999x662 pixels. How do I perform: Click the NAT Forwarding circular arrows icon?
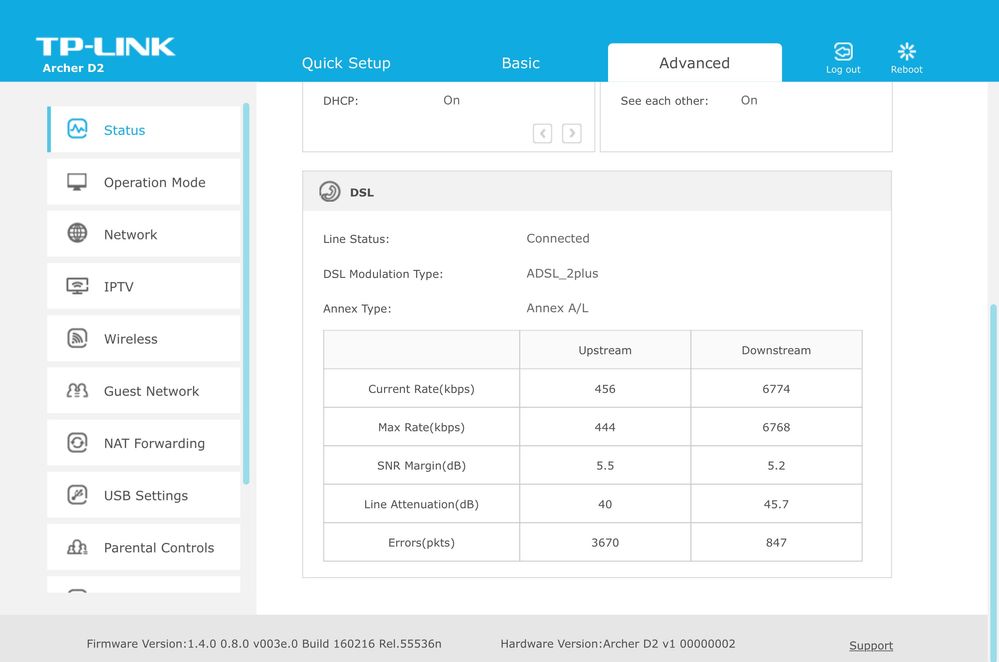tap(77, 442)
